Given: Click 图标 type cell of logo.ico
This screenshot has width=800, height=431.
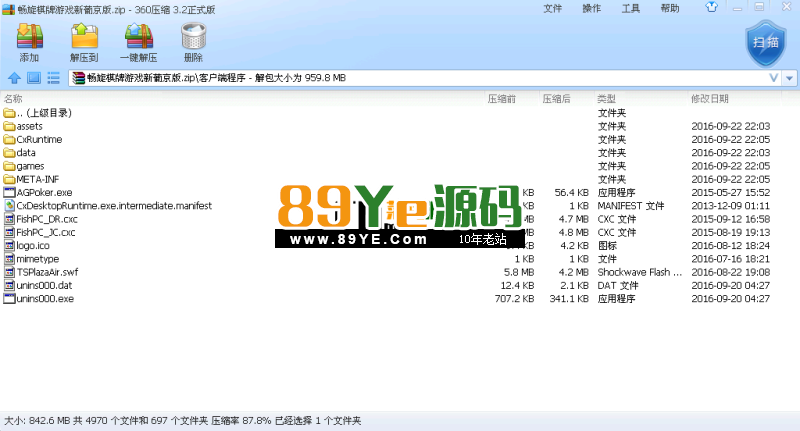Looking at the screenshot, I should (607, 245).
